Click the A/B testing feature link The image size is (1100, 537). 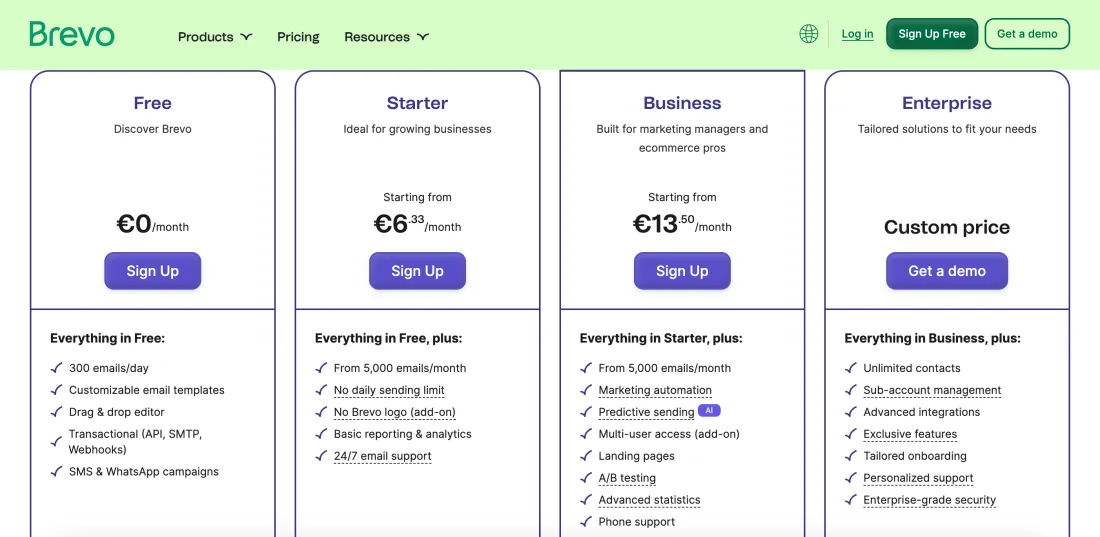[x=627, y=478]
